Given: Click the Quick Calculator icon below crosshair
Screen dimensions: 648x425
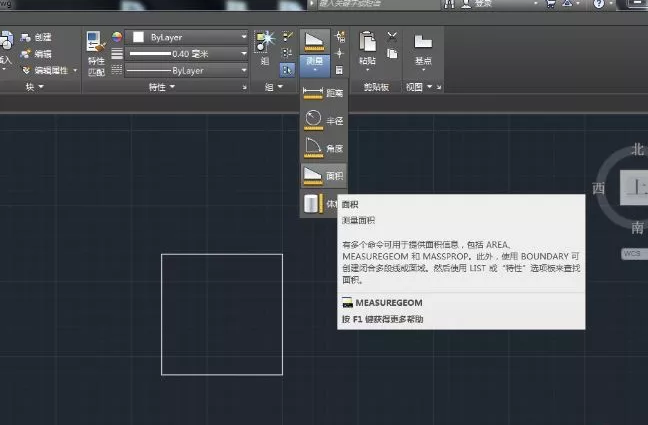Looking at the screenshot, I should coord(340,70).
